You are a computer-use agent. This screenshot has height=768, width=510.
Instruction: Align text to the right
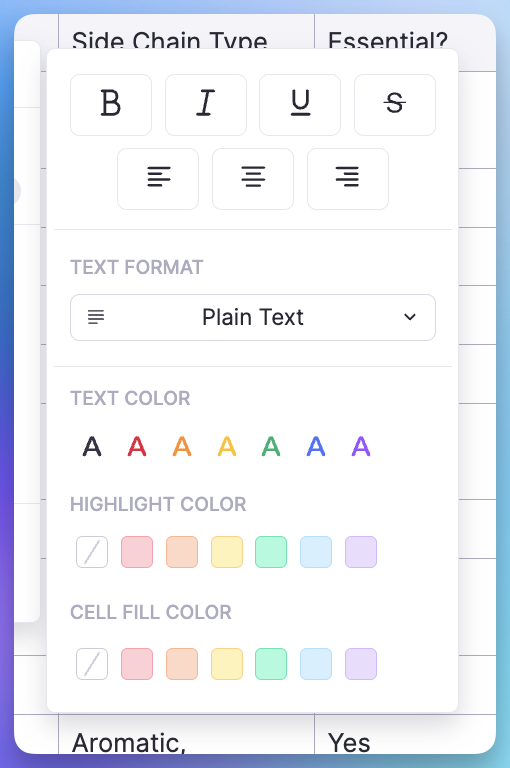348,179
